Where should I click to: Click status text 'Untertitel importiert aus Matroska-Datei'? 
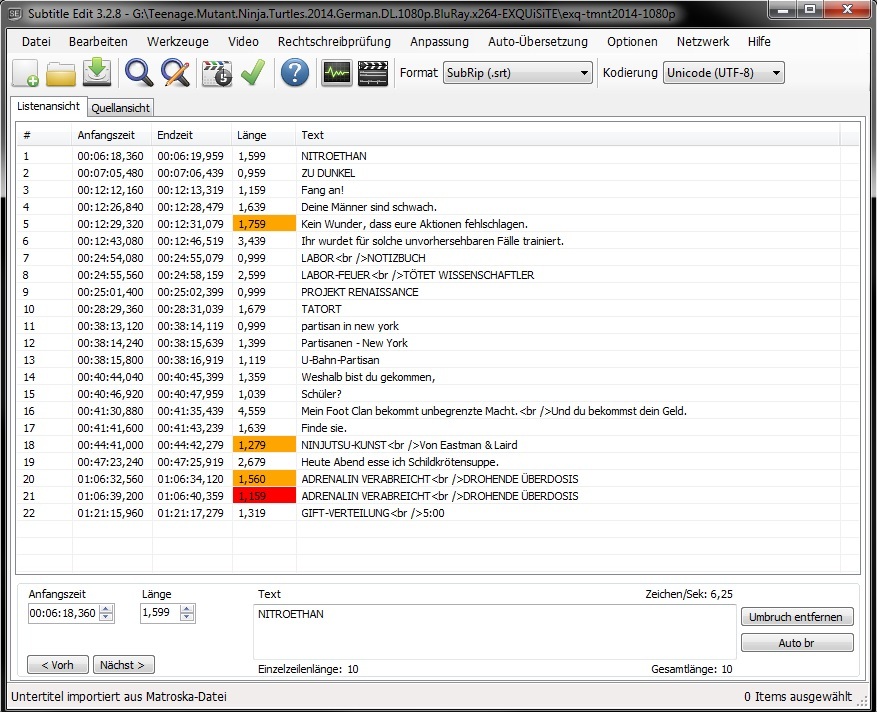[119, 696]
